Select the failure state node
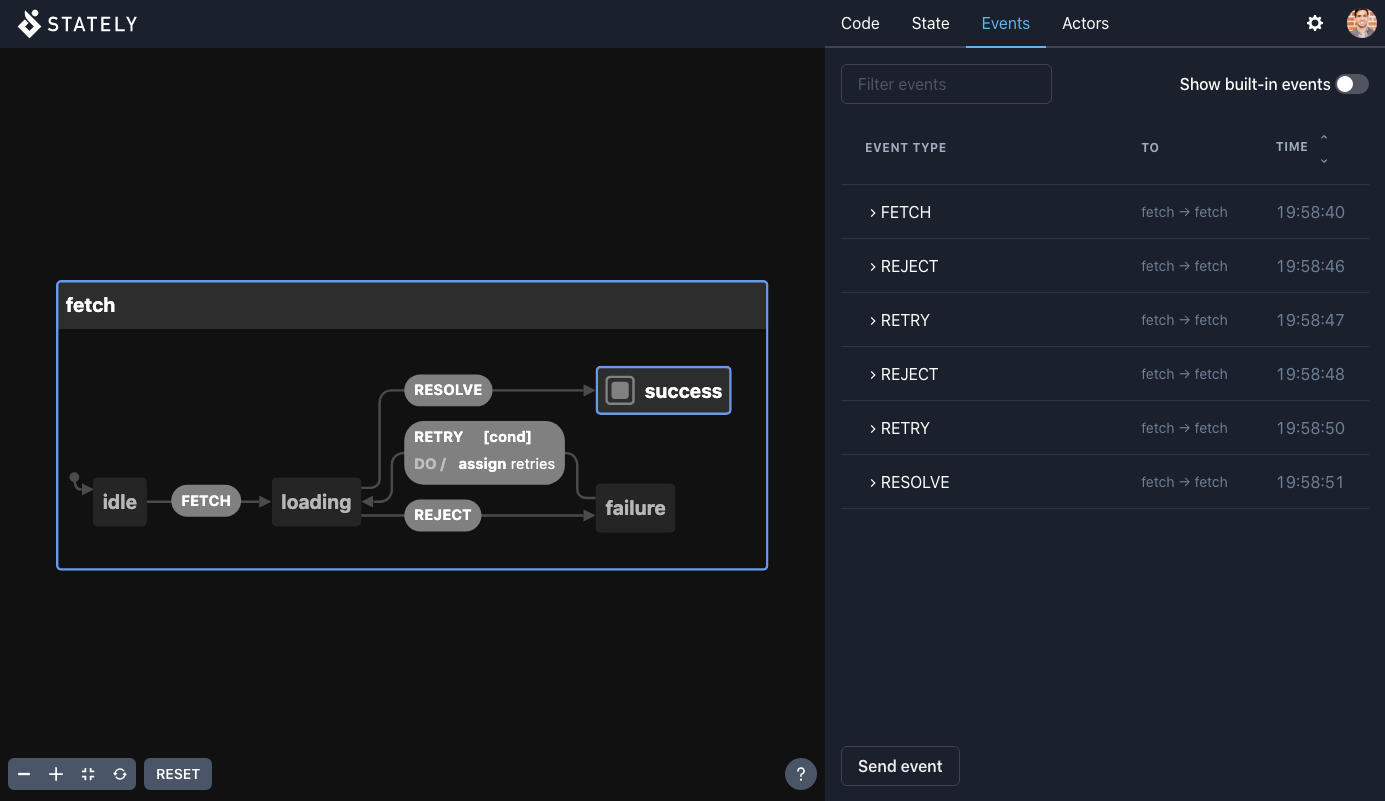1385x801 pixels. (x=635, y=508)
